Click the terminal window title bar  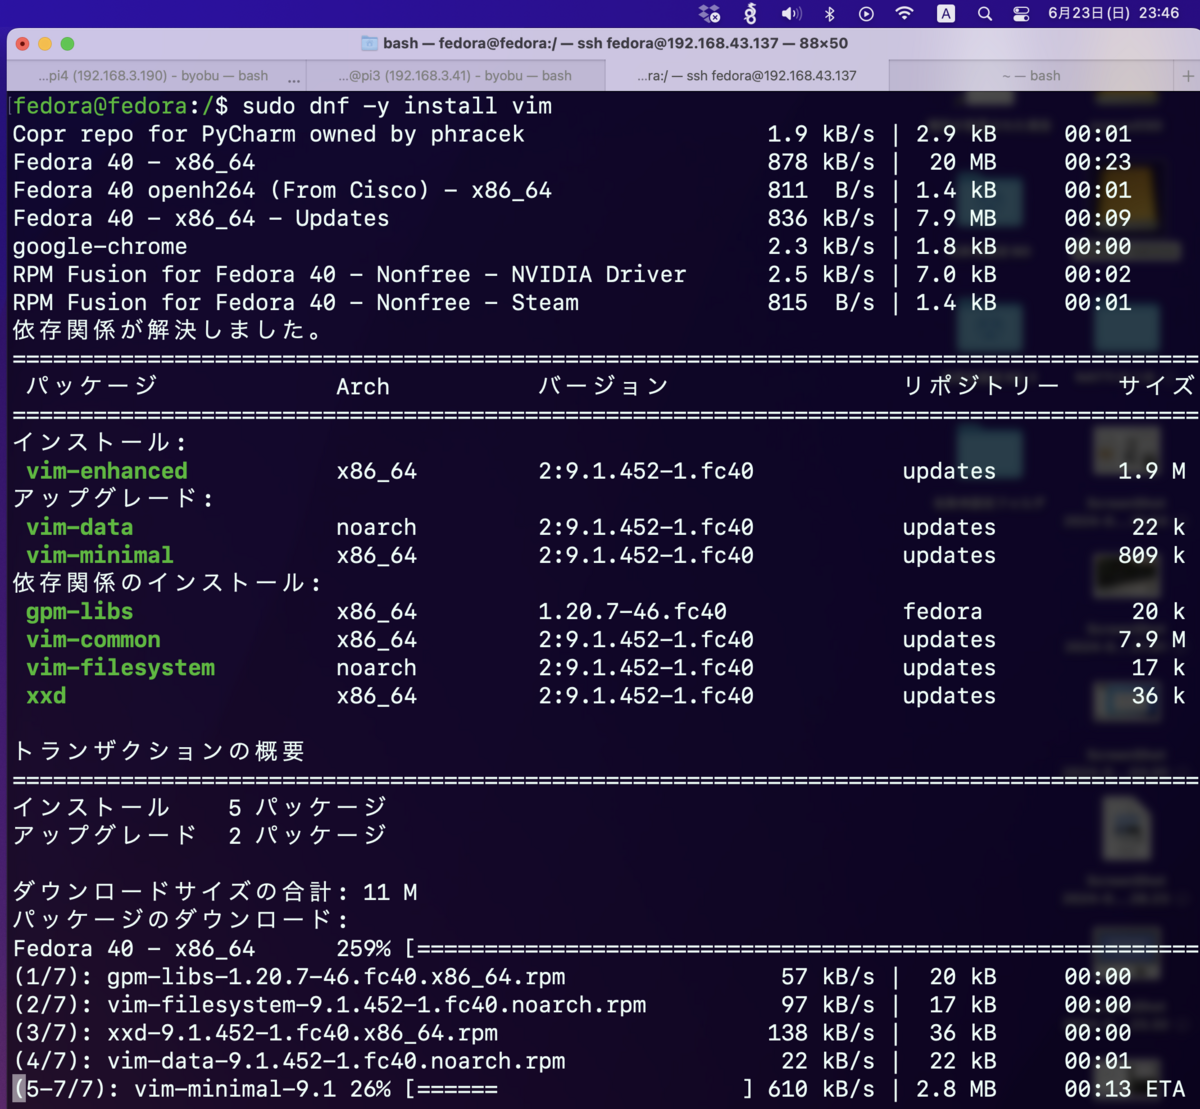click(600, 45)
